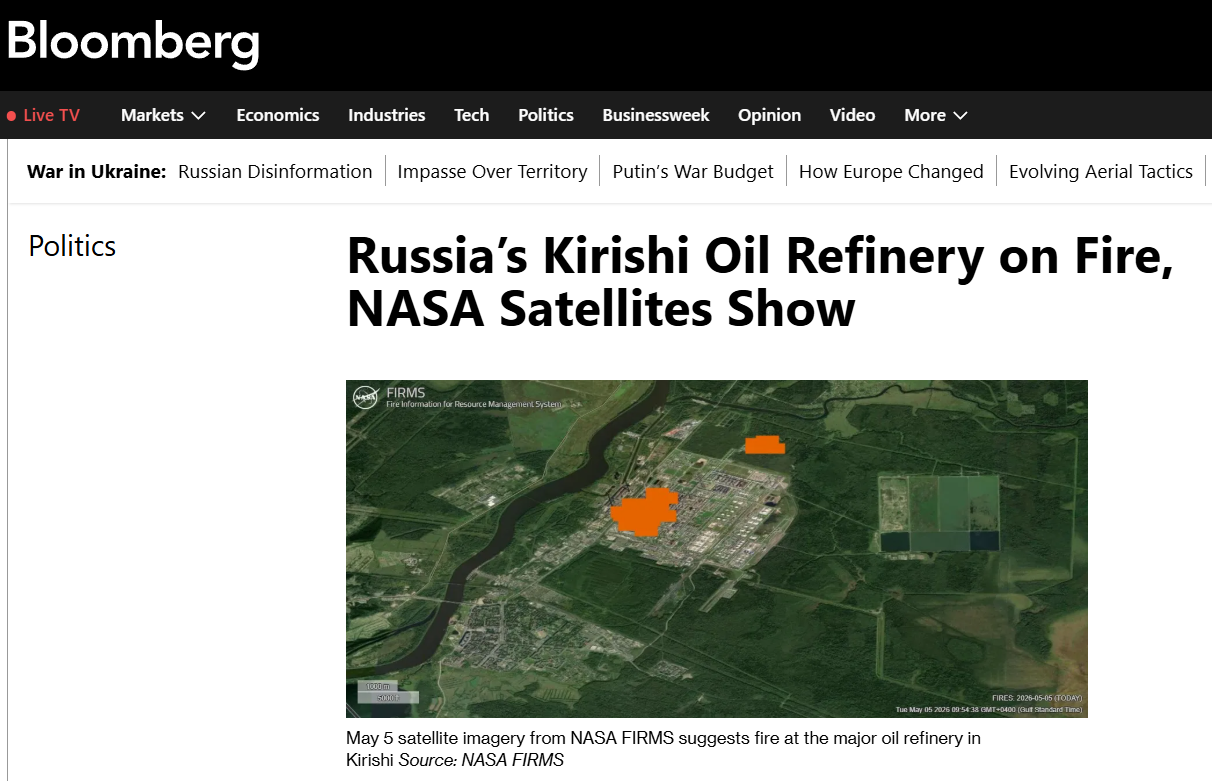
Task: Open the Impasse Over Territory link
Action: point(492,171)
